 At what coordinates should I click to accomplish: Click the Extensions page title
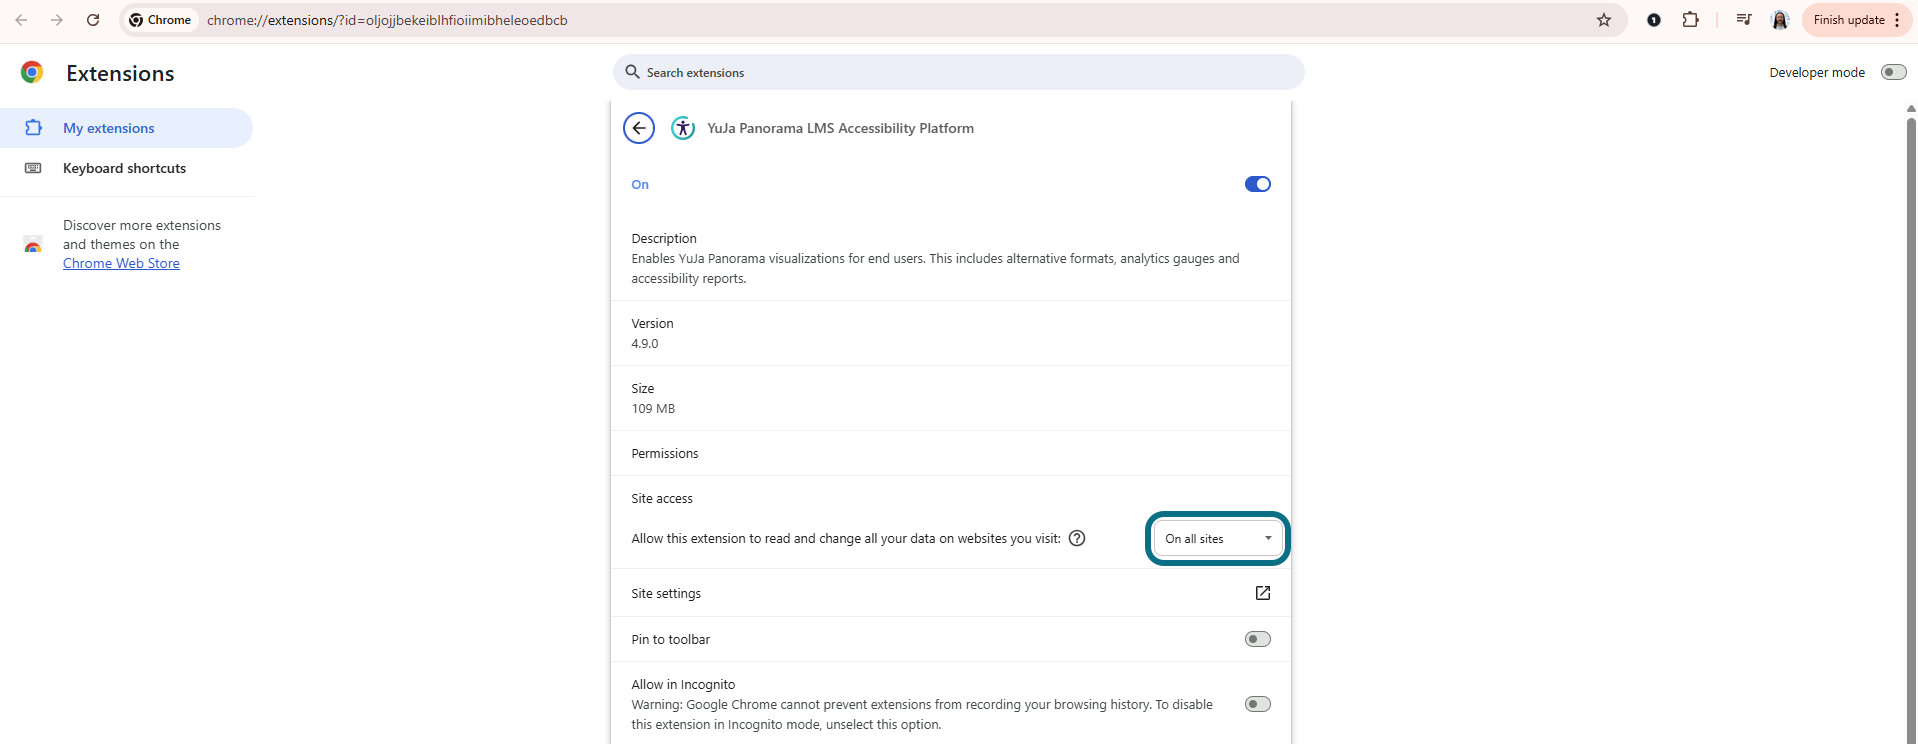point(120,73)
